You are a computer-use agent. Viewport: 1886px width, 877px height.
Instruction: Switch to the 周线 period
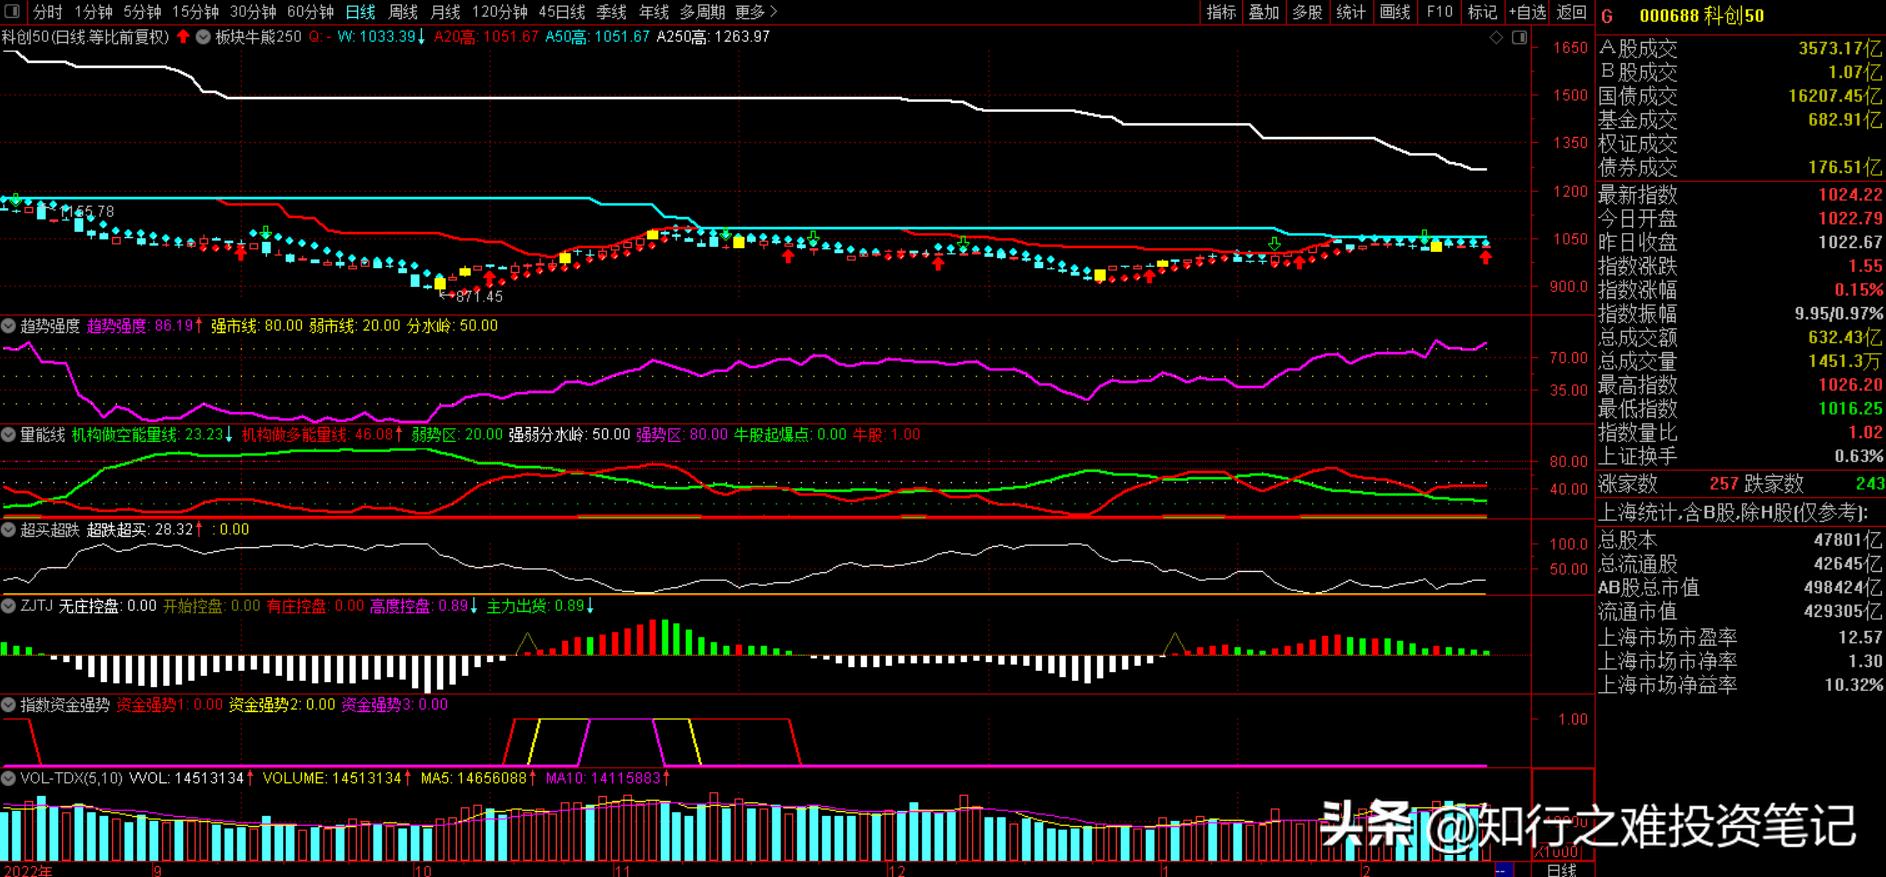402,12
